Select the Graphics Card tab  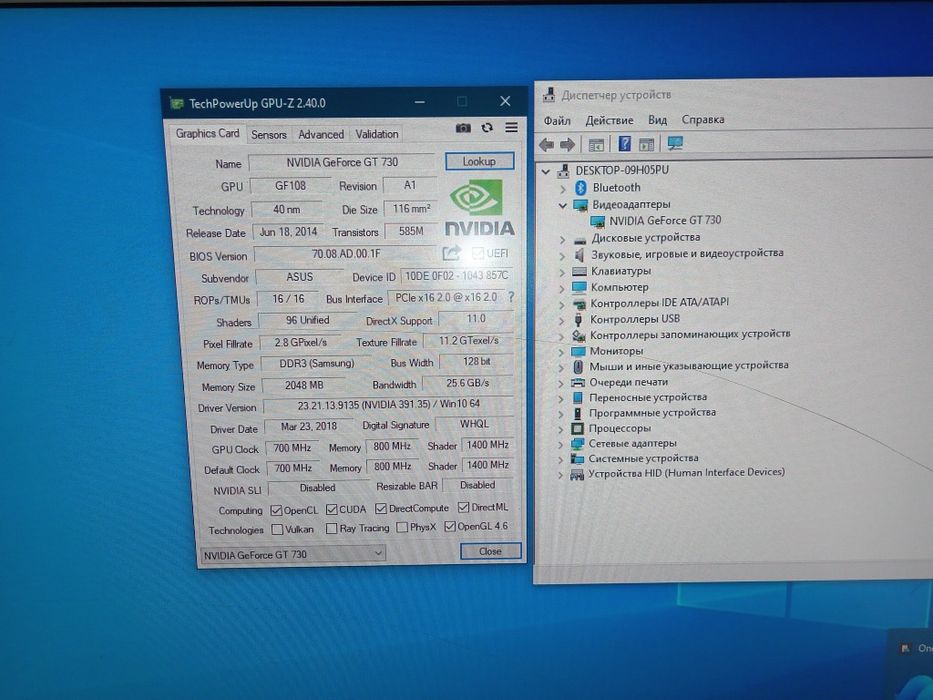(x=207, y=133)
